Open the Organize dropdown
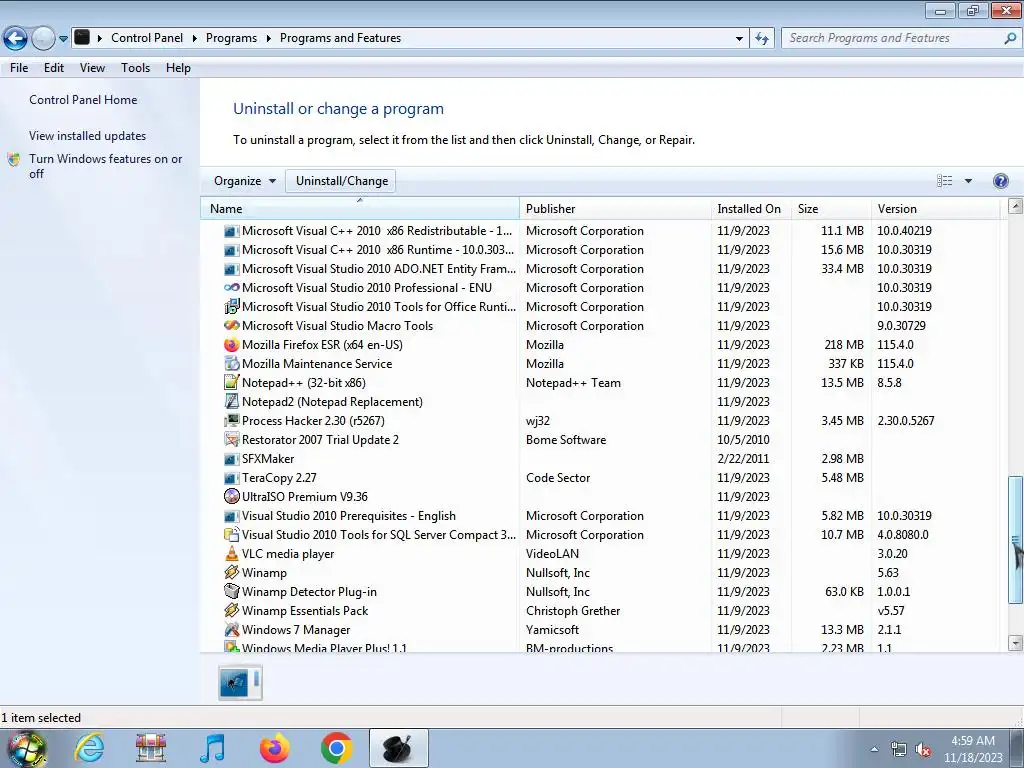Image resolution: width=1024 pixels, height=768 pixels. point(244,181)
